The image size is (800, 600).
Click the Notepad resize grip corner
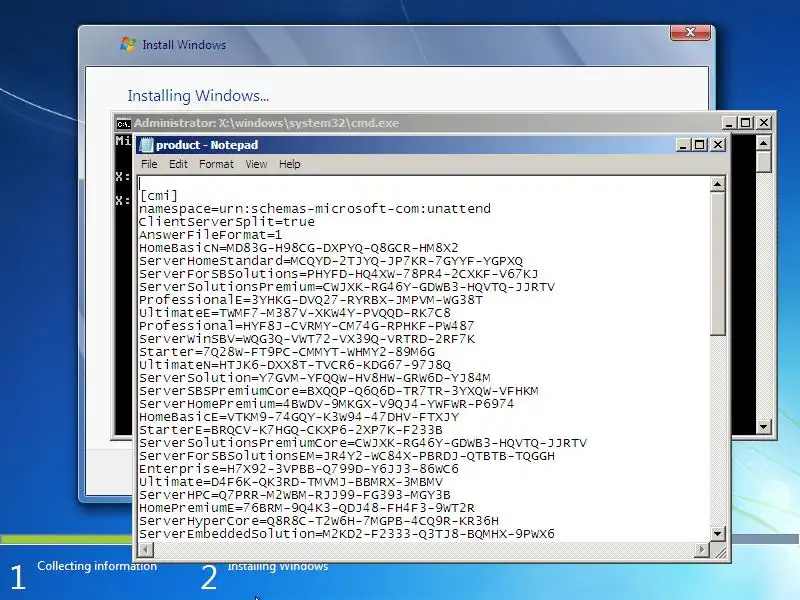pos(720,552)
